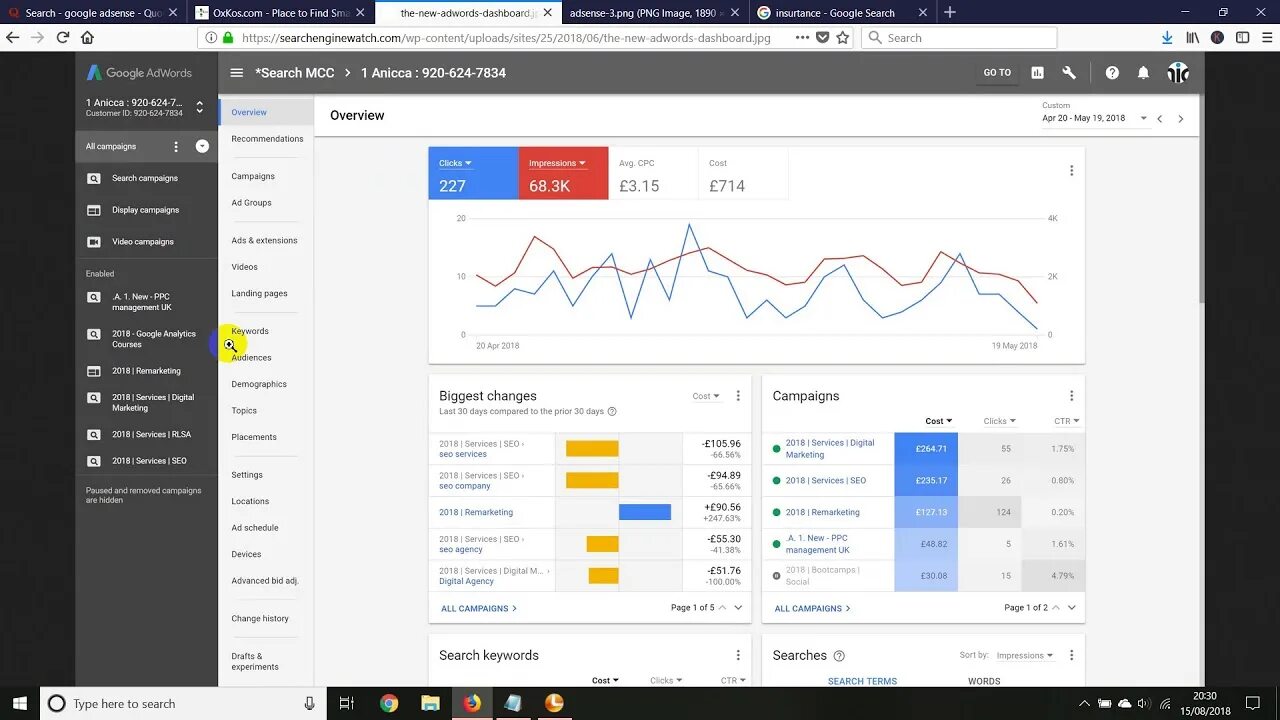Open the account avatar in AdWords header
Viewport: 1280px width, 720px height.
pyautogui.click(x=1178, y=73)
